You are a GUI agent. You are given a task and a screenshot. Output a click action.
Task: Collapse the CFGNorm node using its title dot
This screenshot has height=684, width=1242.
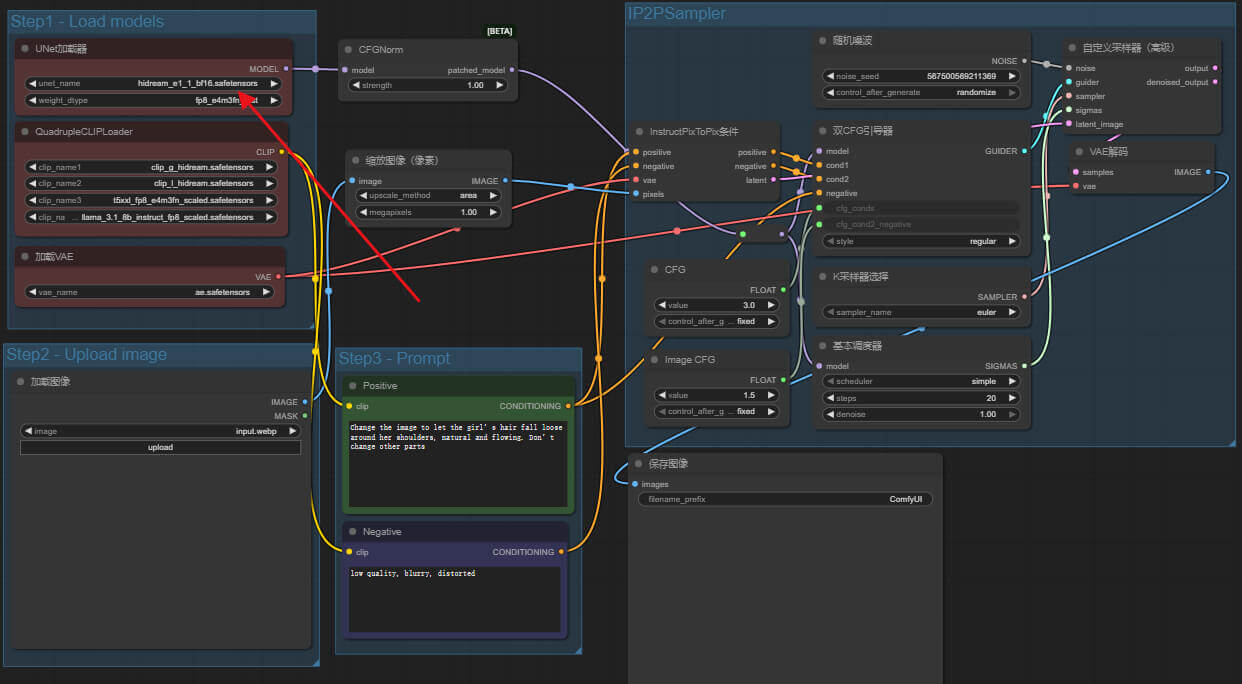pos(347,49)
